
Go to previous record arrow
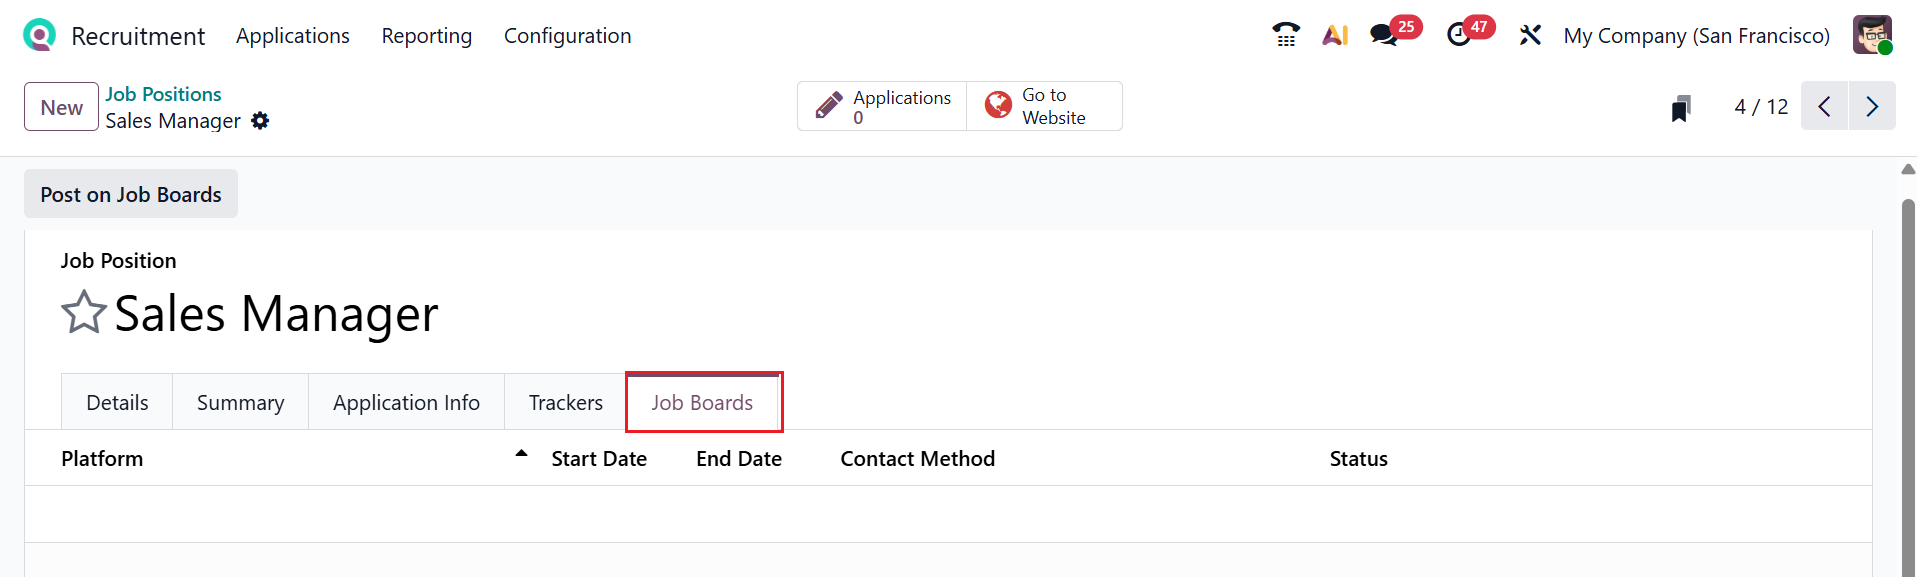tap(1824, 106)
